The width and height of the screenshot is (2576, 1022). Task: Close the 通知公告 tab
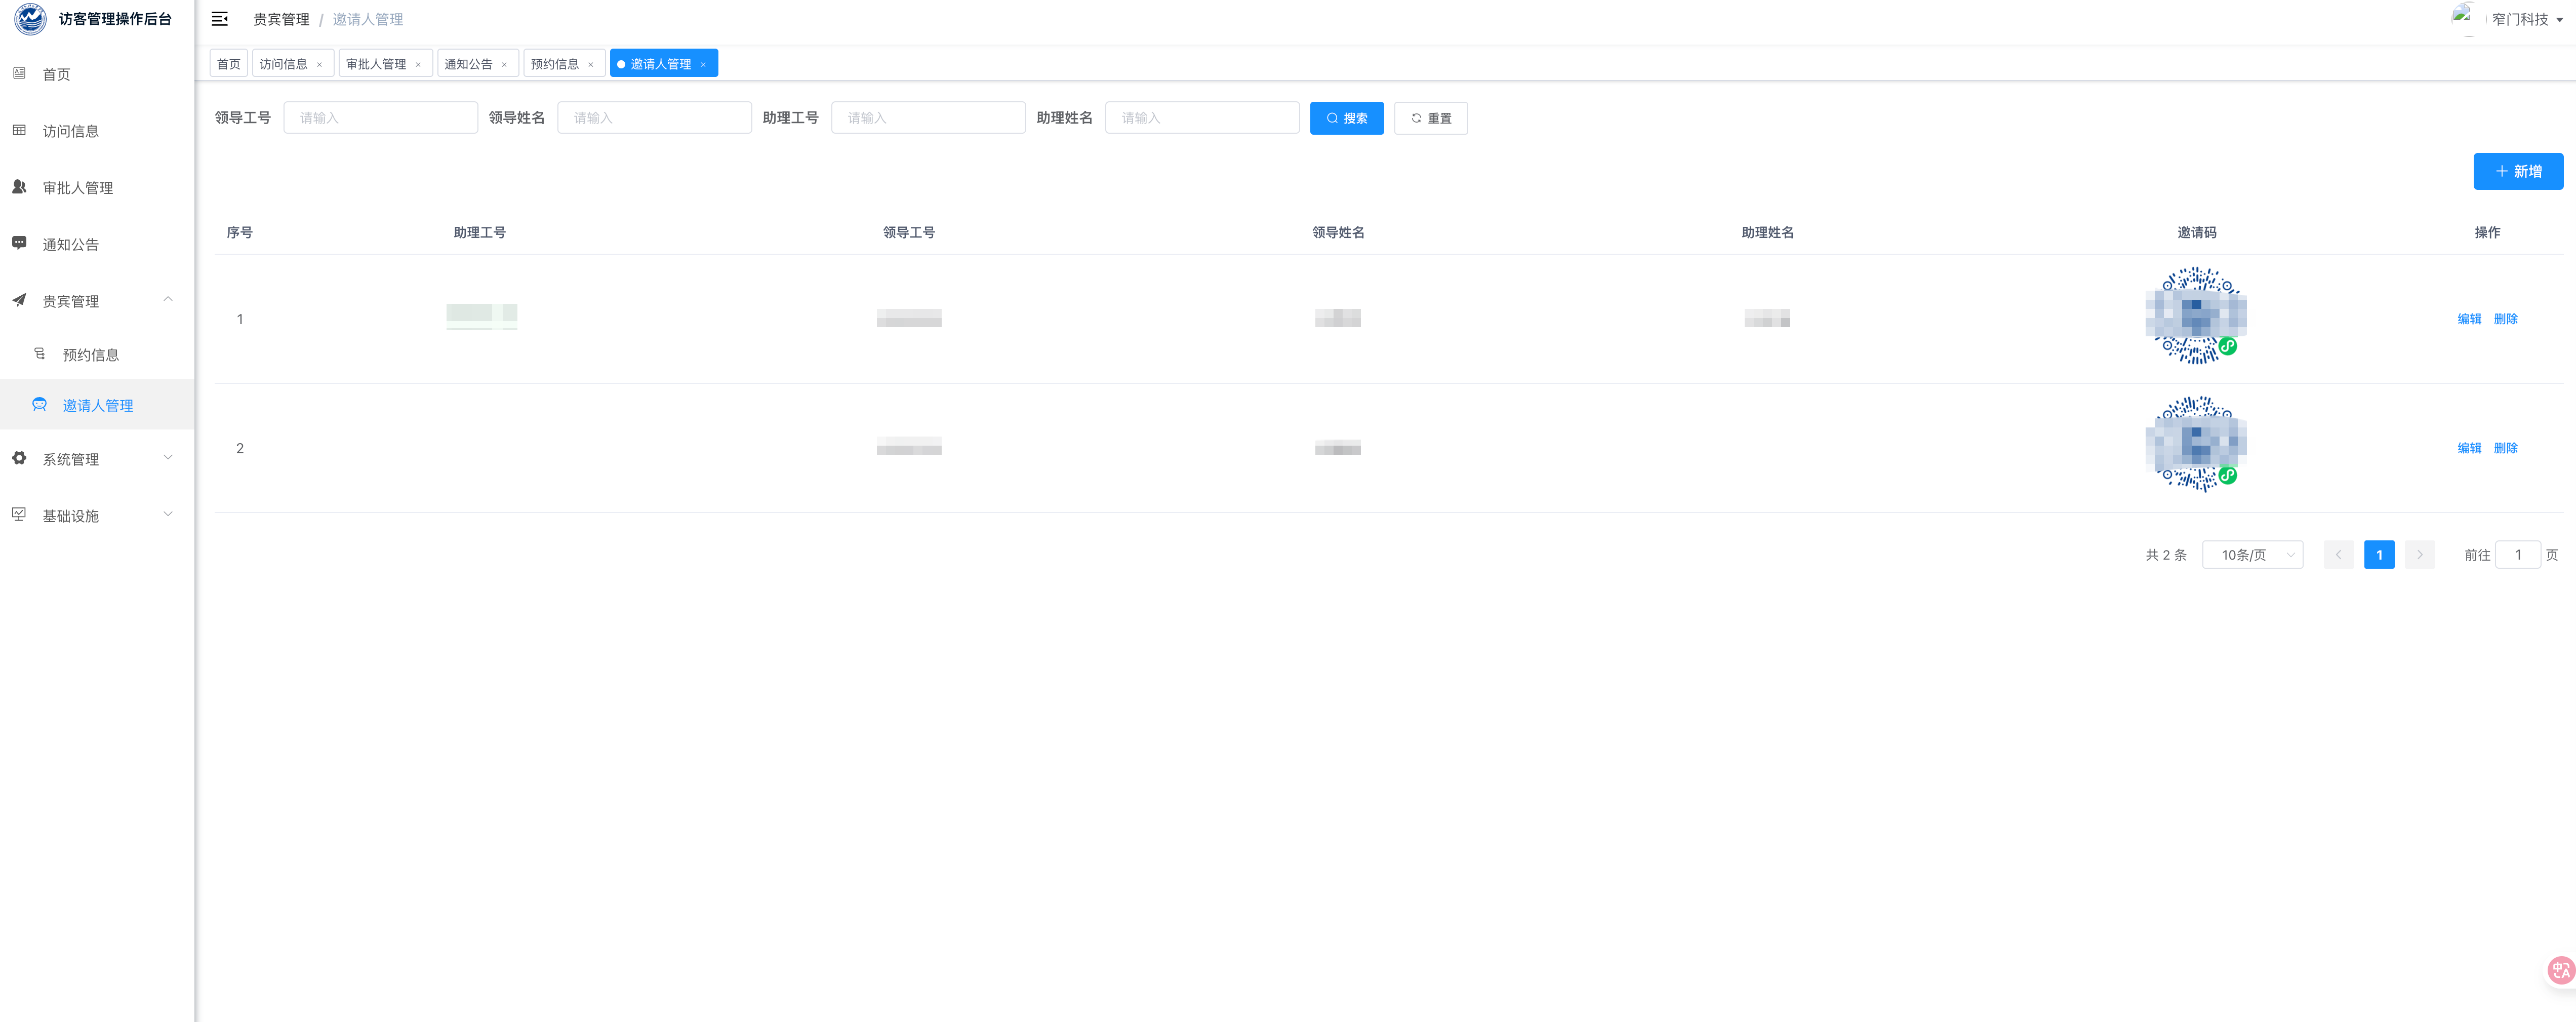click(504, 65)
